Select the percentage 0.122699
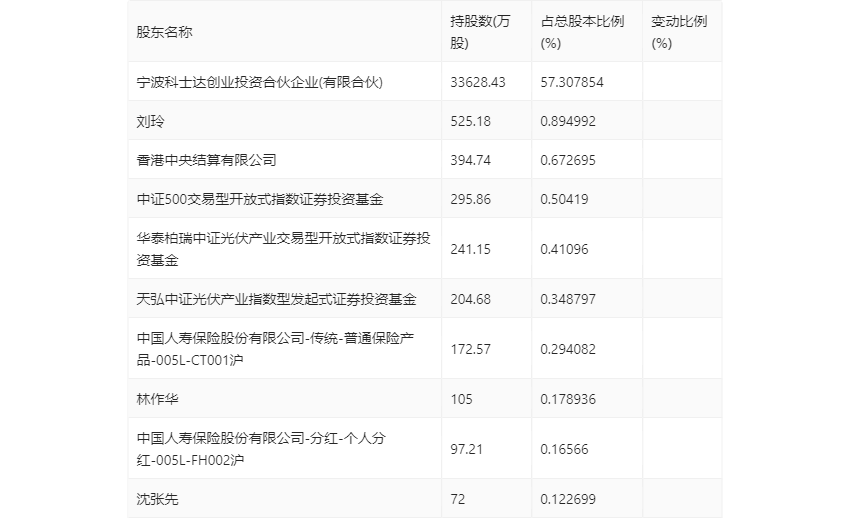850x518 pixels. [x=568, y=498]
